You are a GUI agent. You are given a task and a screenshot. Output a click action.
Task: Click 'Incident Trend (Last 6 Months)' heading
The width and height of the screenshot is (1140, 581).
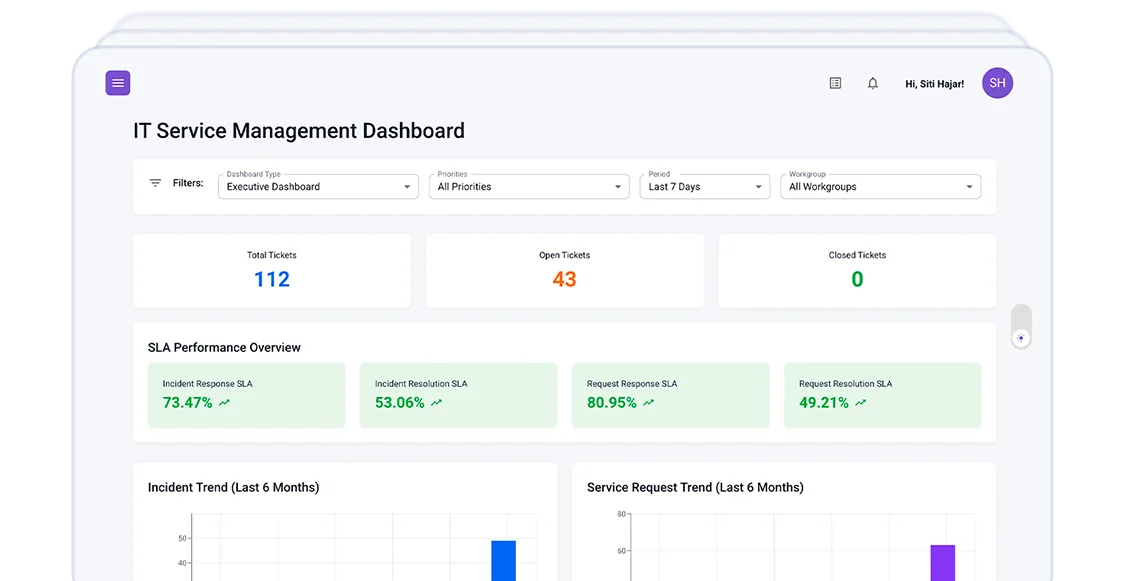[233, 487]
